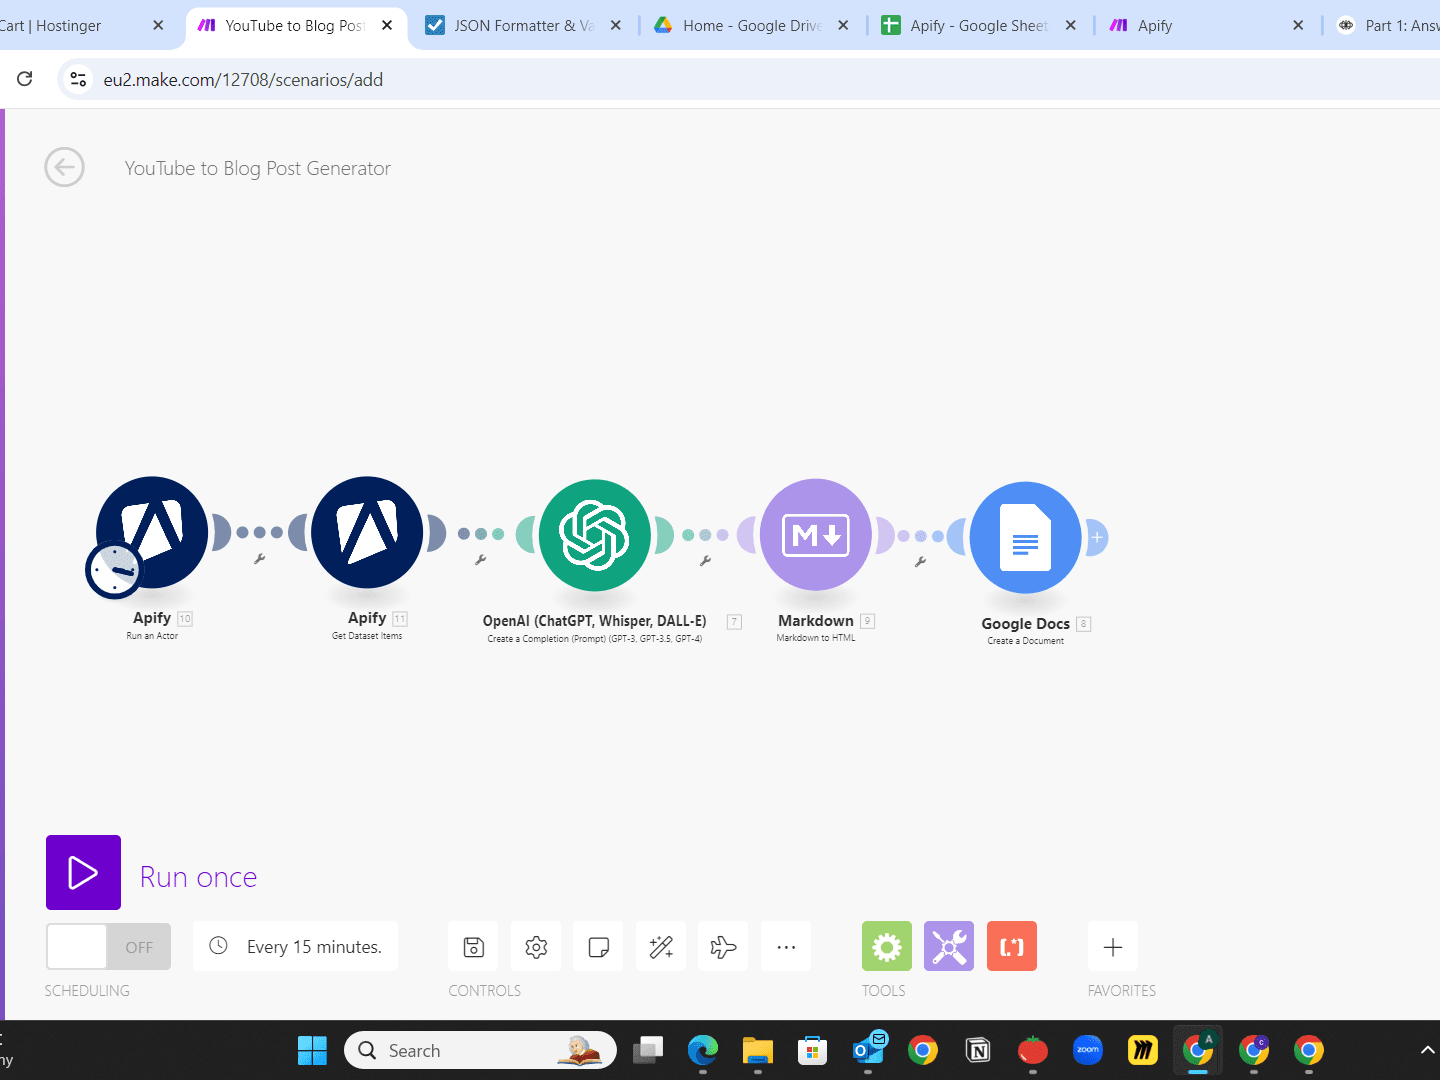Open Miro from the taskbar

[x=1143, y=1050]
